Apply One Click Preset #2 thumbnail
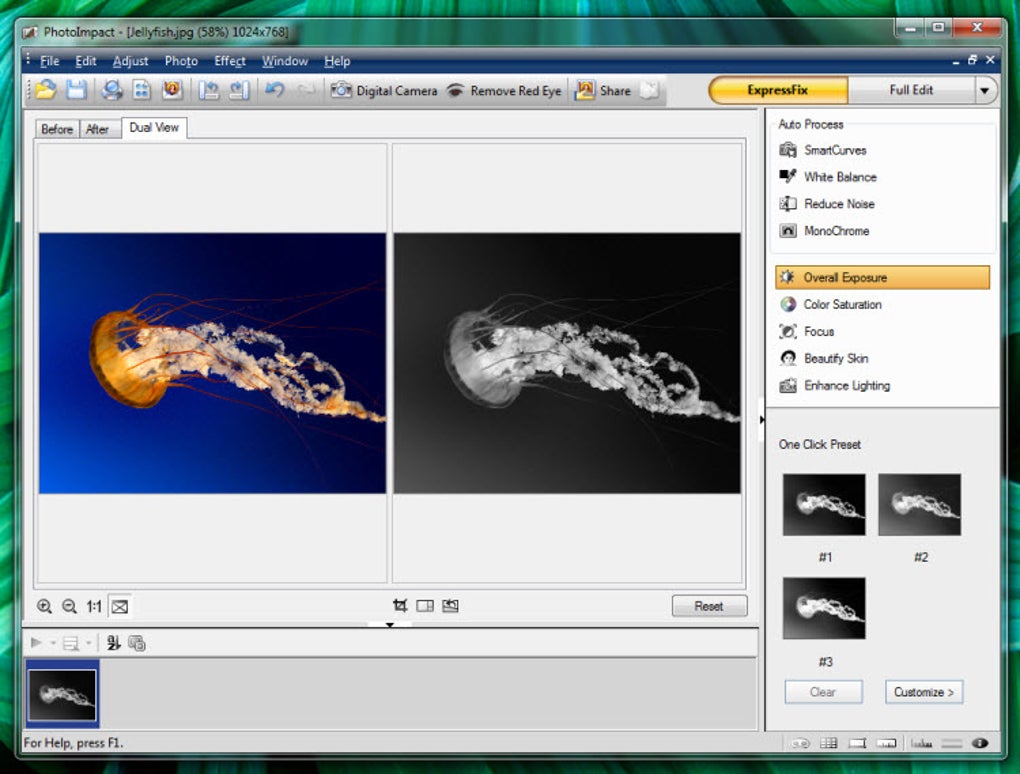This screenshot has width=1020, height=774. [919, 505]
